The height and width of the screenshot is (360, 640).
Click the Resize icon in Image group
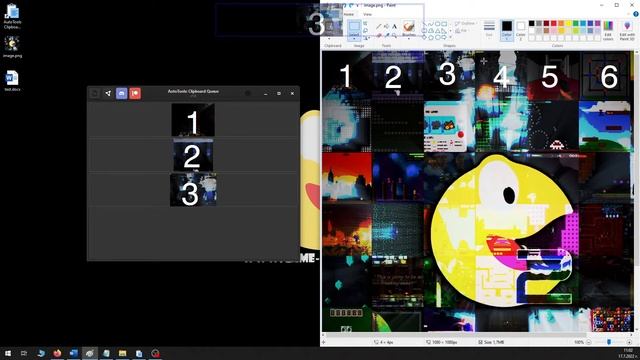coord(365,31)
